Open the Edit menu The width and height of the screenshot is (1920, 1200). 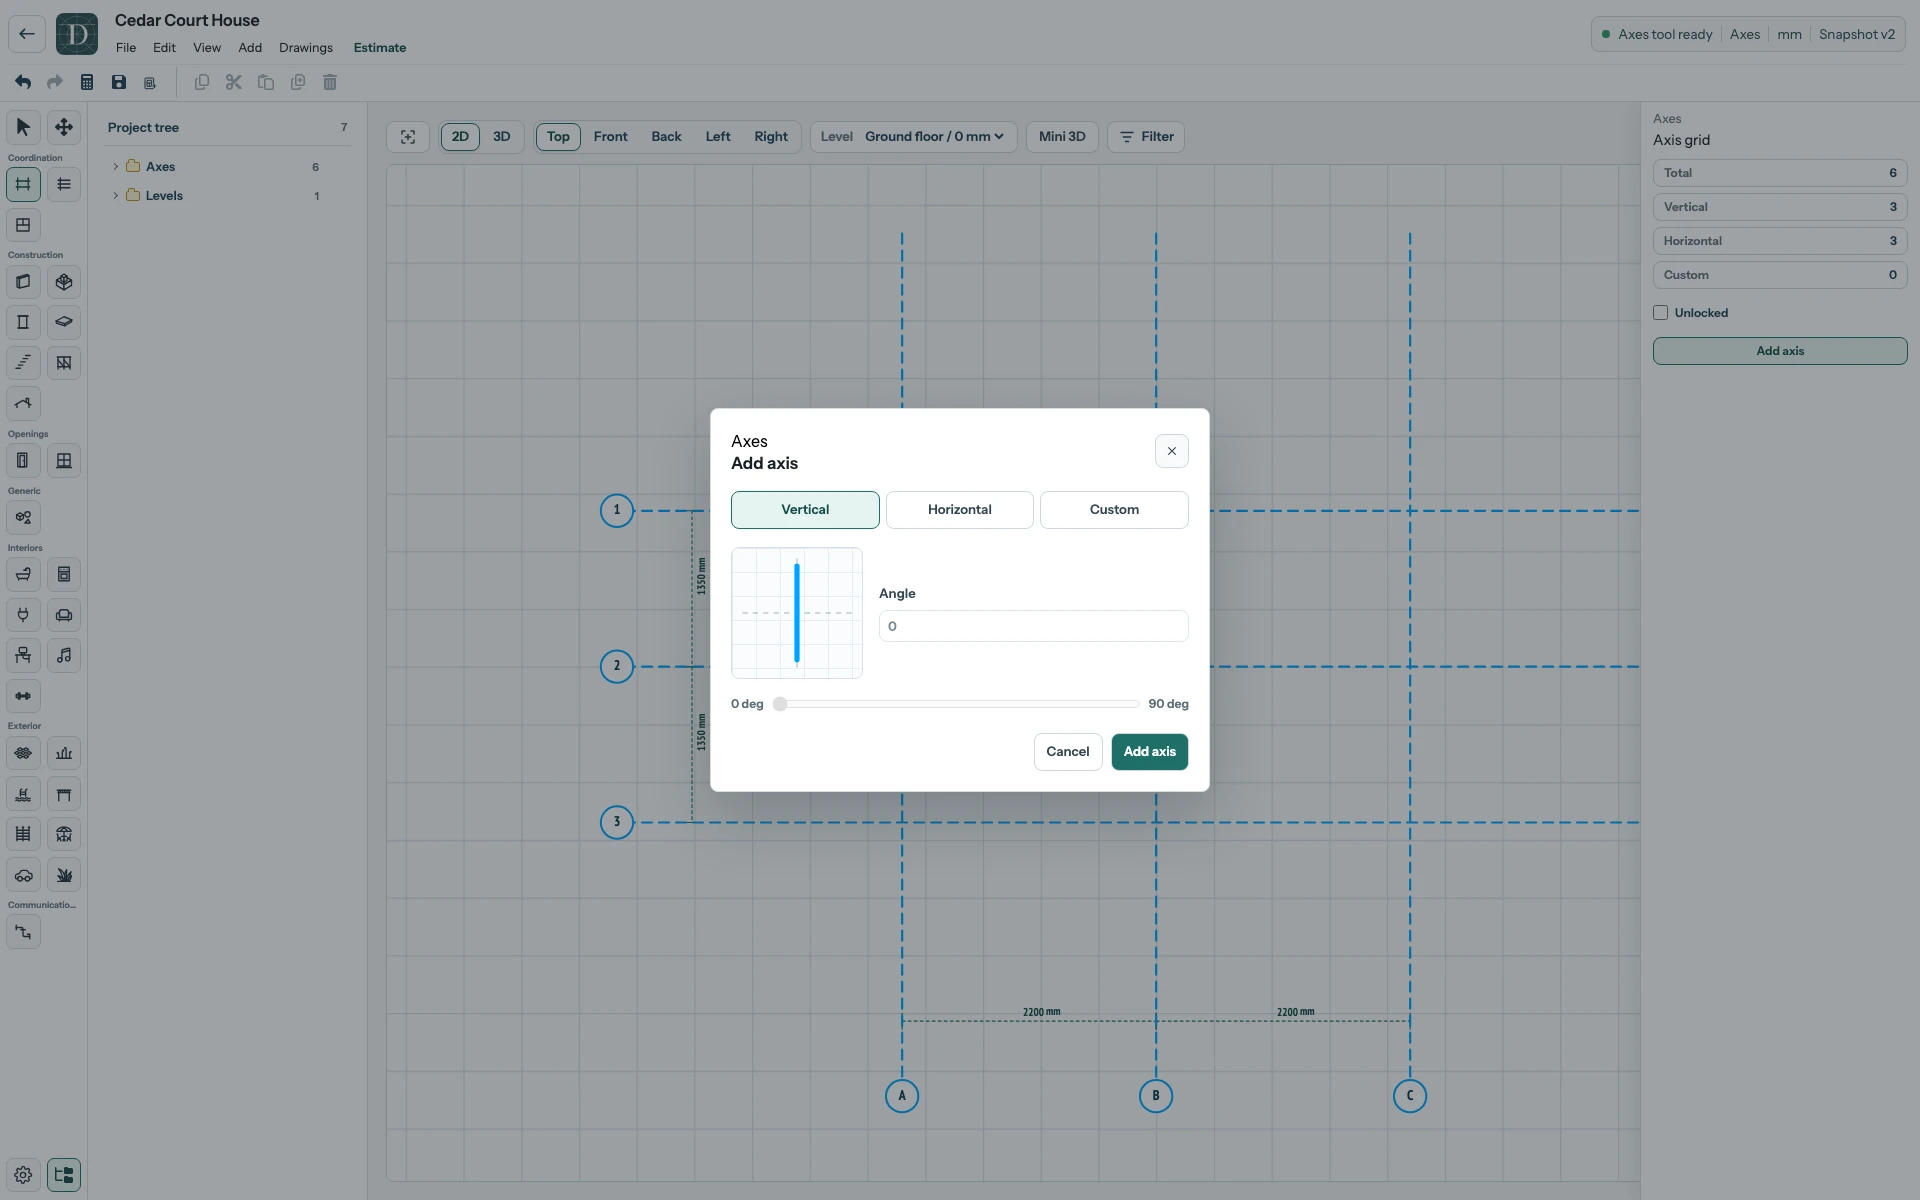[164, 48]
